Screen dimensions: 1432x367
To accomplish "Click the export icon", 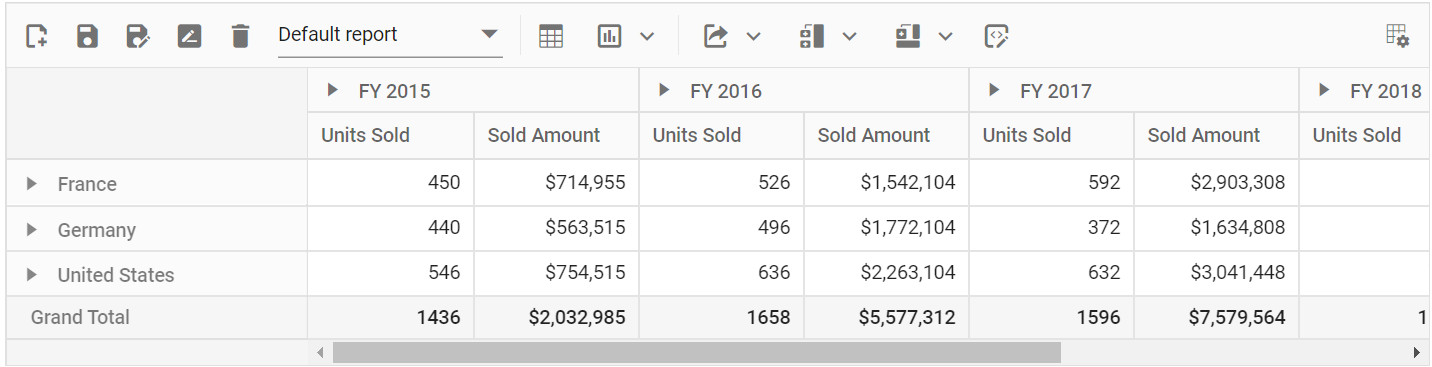I will (x=716, y=36).
